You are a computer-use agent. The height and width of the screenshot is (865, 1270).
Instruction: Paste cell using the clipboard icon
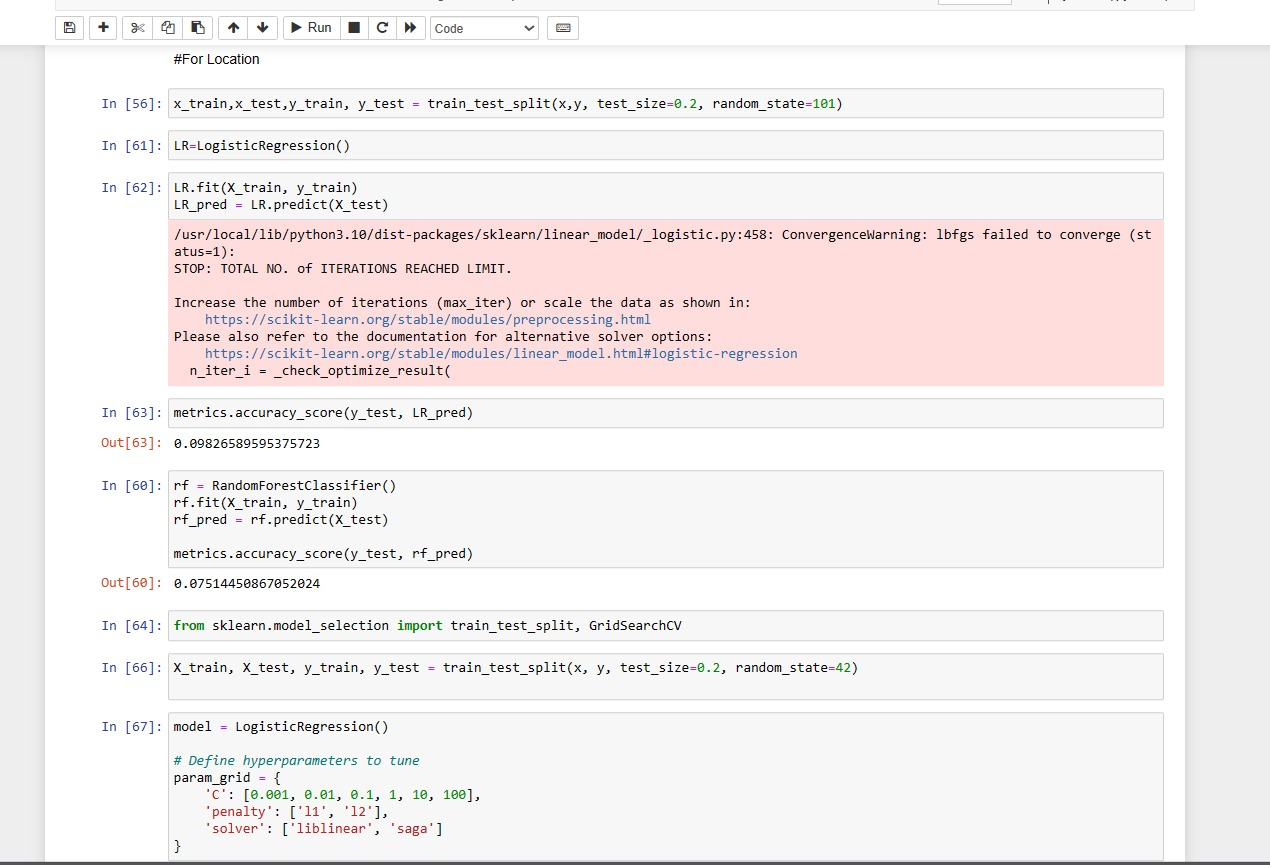197,28
